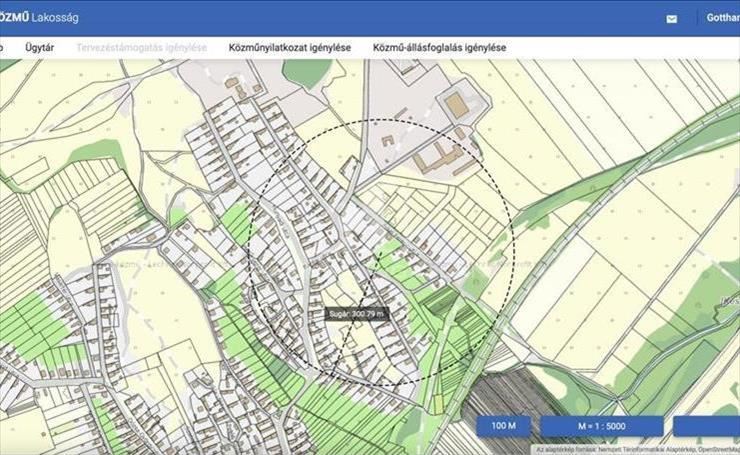Open the M = 1 : 5000 scale selector

(602, 426)
